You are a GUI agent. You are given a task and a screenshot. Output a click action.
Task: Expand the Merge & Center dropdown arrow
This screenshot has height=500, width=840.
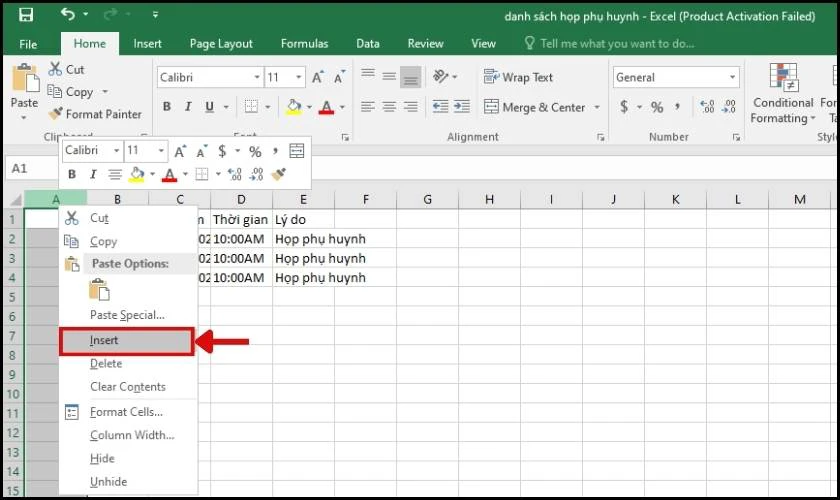597,107
